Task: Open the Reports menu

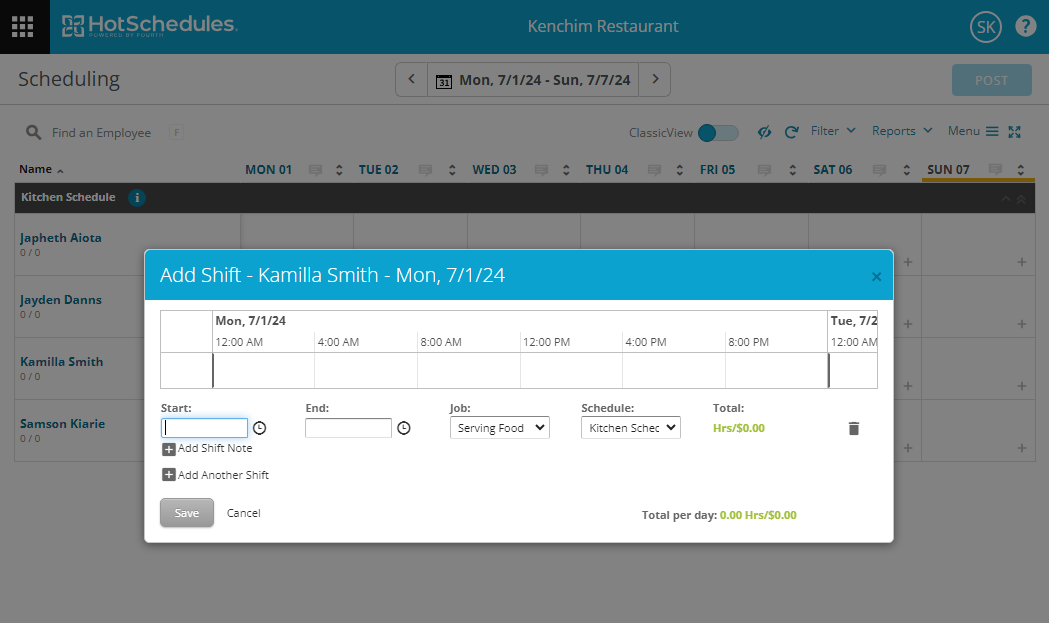Action: click(901, 131)
